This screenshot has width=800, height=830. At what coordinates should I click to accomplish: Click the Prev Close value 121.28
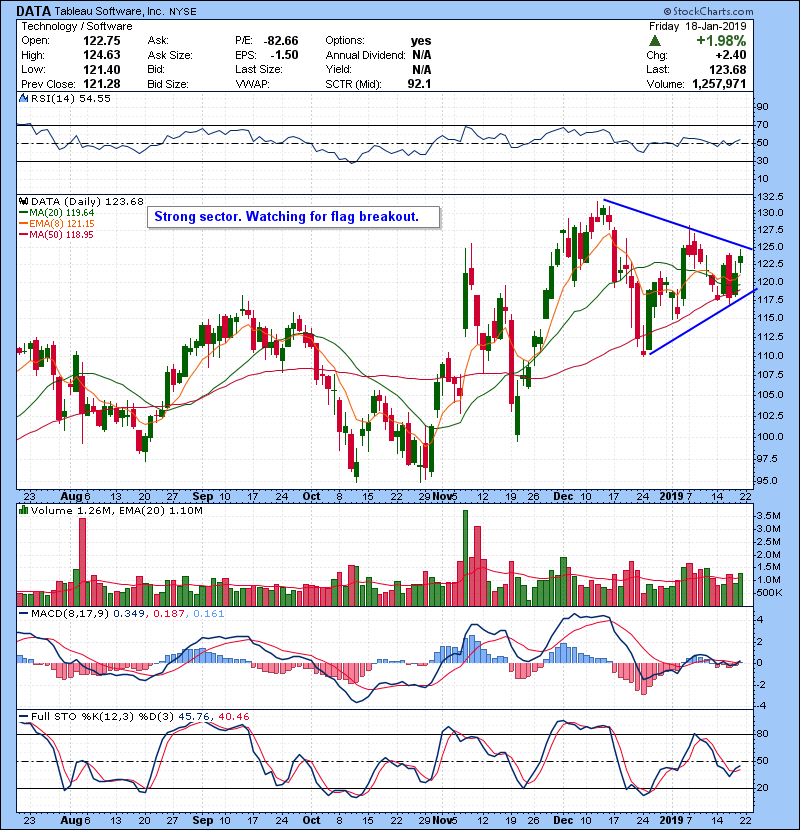[x=102, y=84]
